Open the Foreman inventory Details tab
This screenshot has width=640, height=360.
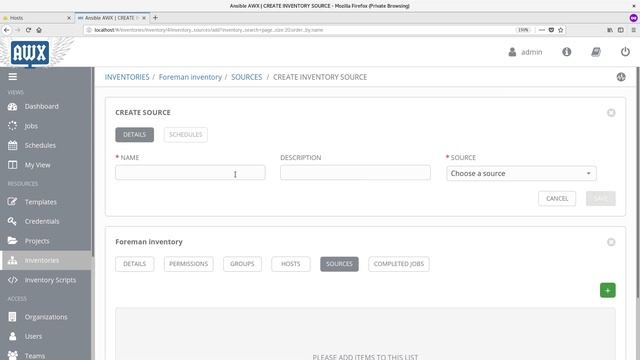pyautogui.click(x=135, y=264)
